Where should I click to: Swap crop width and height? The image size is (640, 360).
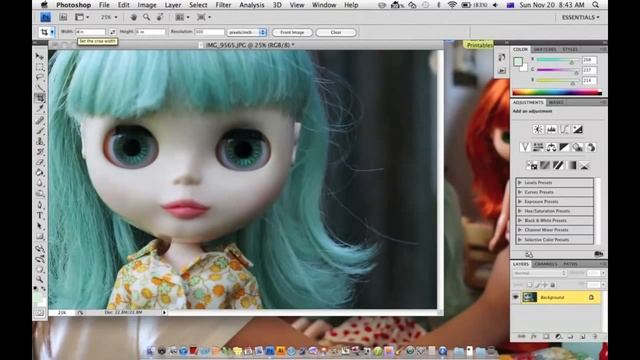(112, 32)
